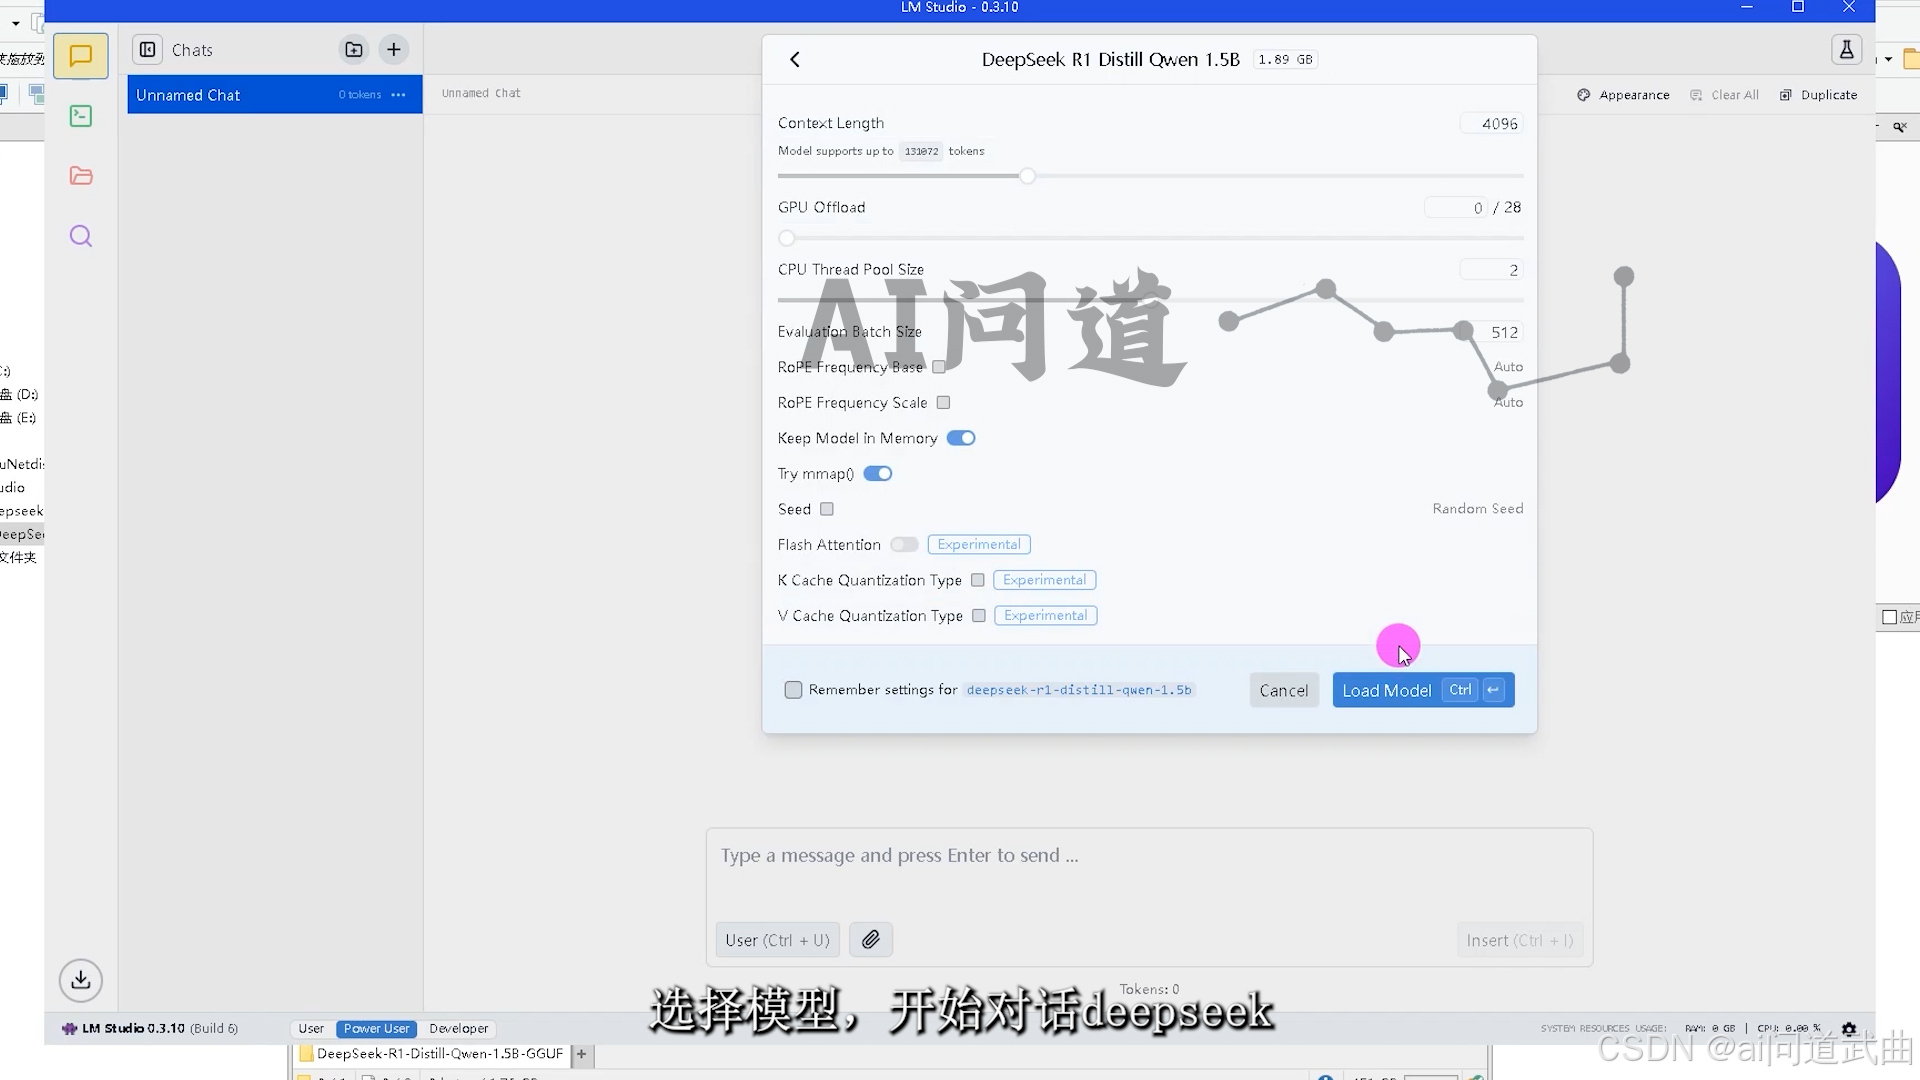Open the Developer terminal sidebar icon

pos(81,116)
